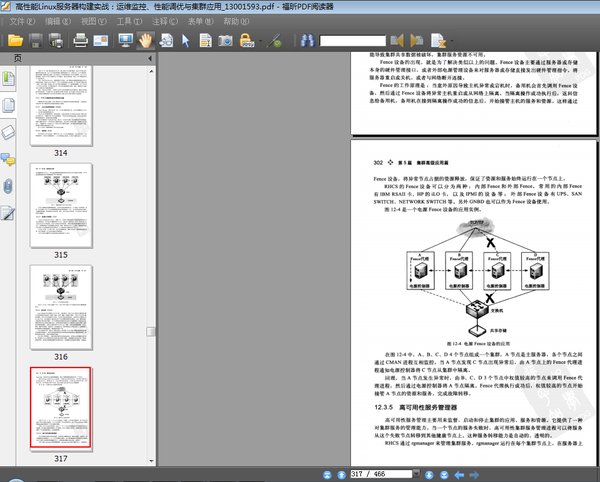This screenshot has width=600, height=482.
Task: Select page thumbnail 316
Action: (x=61, y=307)
